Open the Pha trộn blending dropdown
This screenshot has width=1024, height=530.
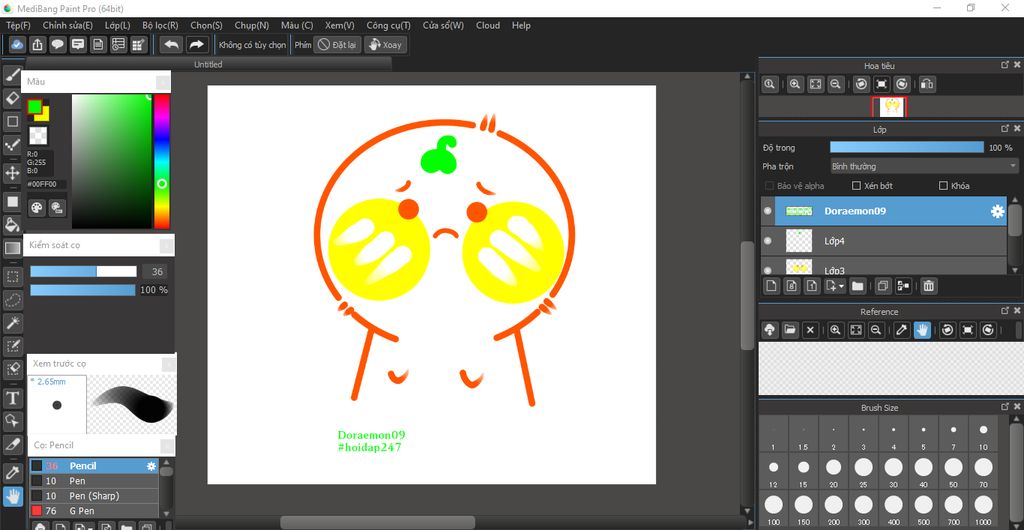[x=923, y=166]
